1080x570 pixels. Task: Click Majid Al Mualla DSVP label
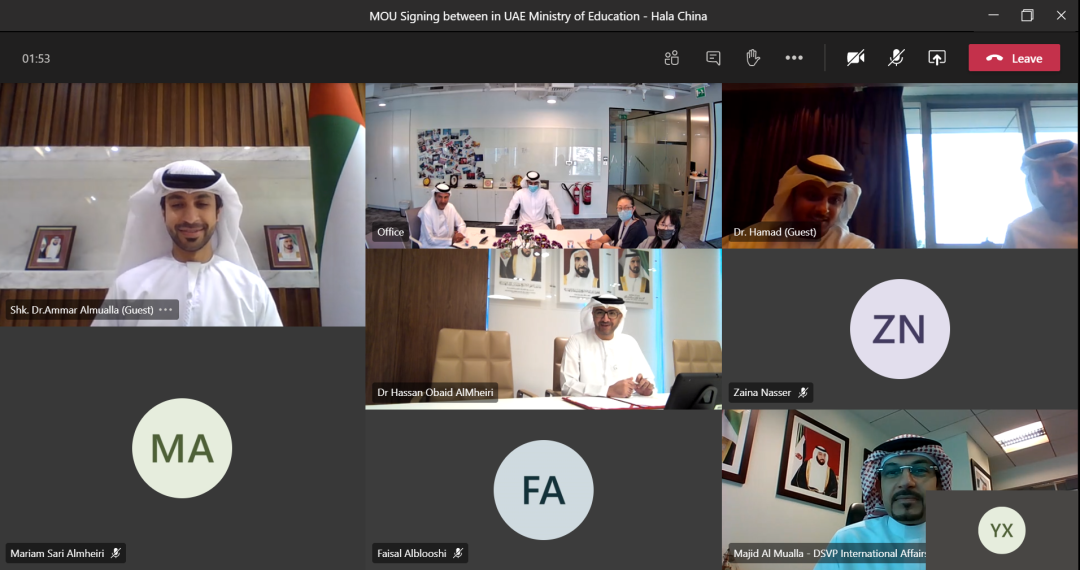(829, 553)
